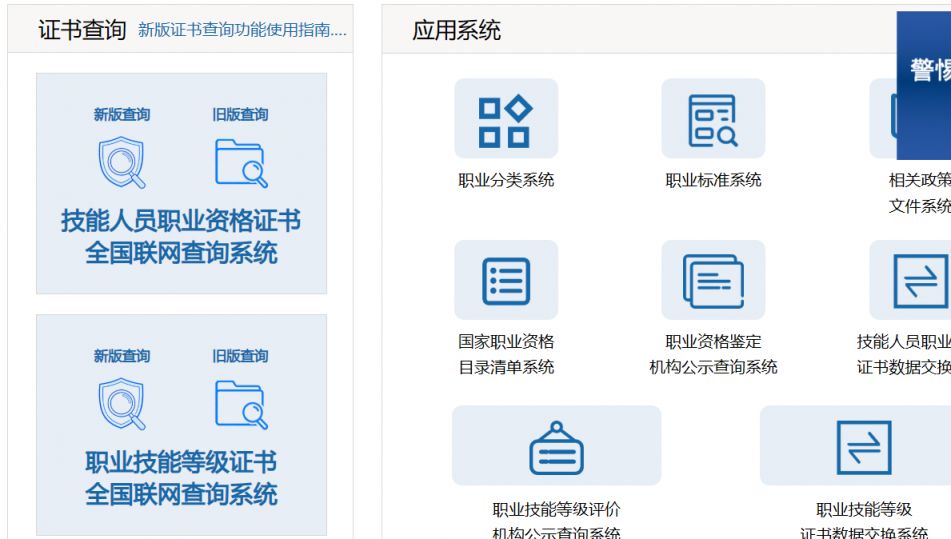Click the 国家职业资格目录清单系统 text label
The height and width of the screenshot is (539, 951).
pos(506,354)
